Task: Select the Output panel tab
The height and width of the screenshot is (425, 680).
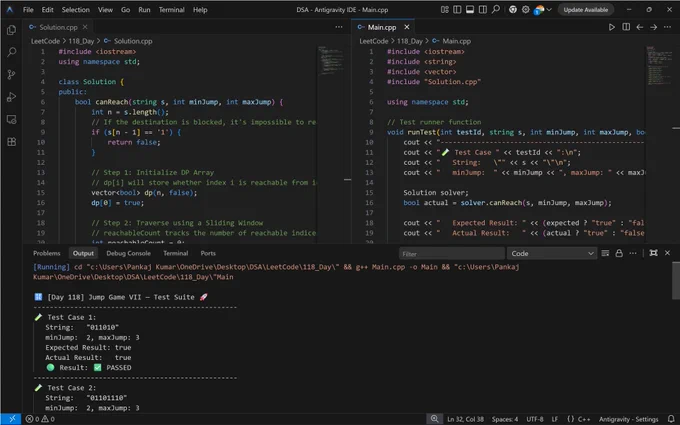Action: pos(83,253)
